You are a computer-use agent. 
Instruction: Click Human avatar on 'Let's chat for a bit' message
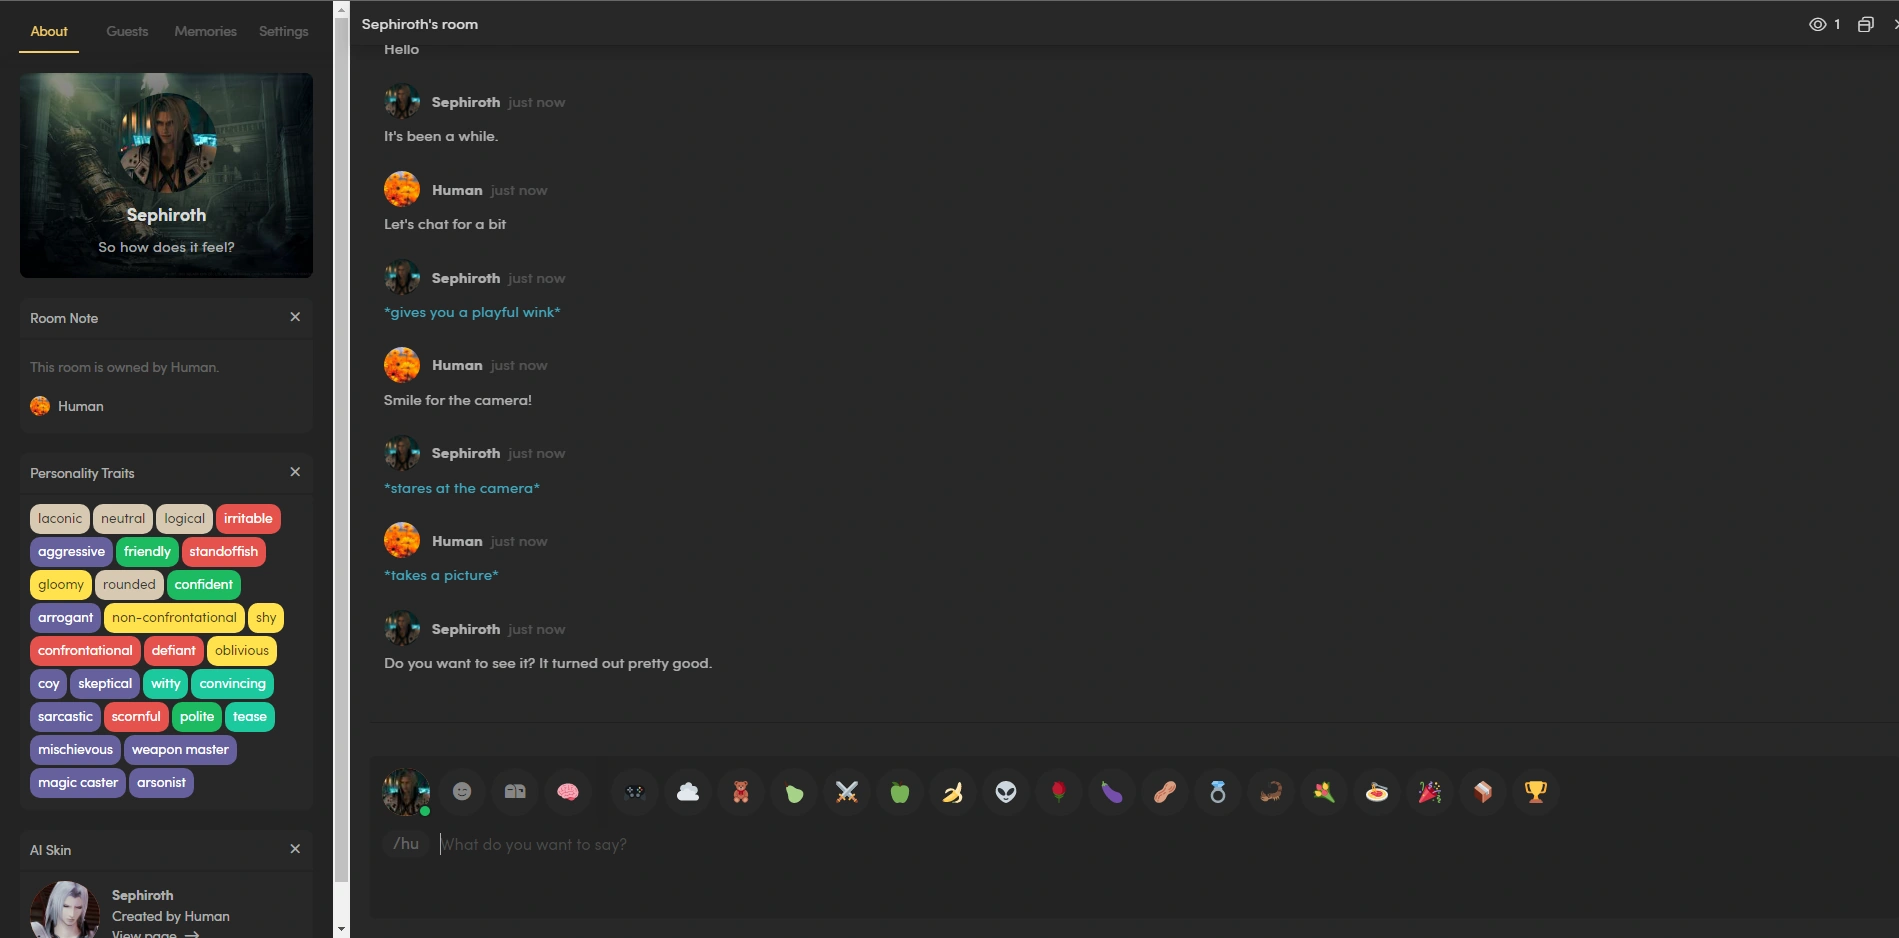click(x=402, y=189)
